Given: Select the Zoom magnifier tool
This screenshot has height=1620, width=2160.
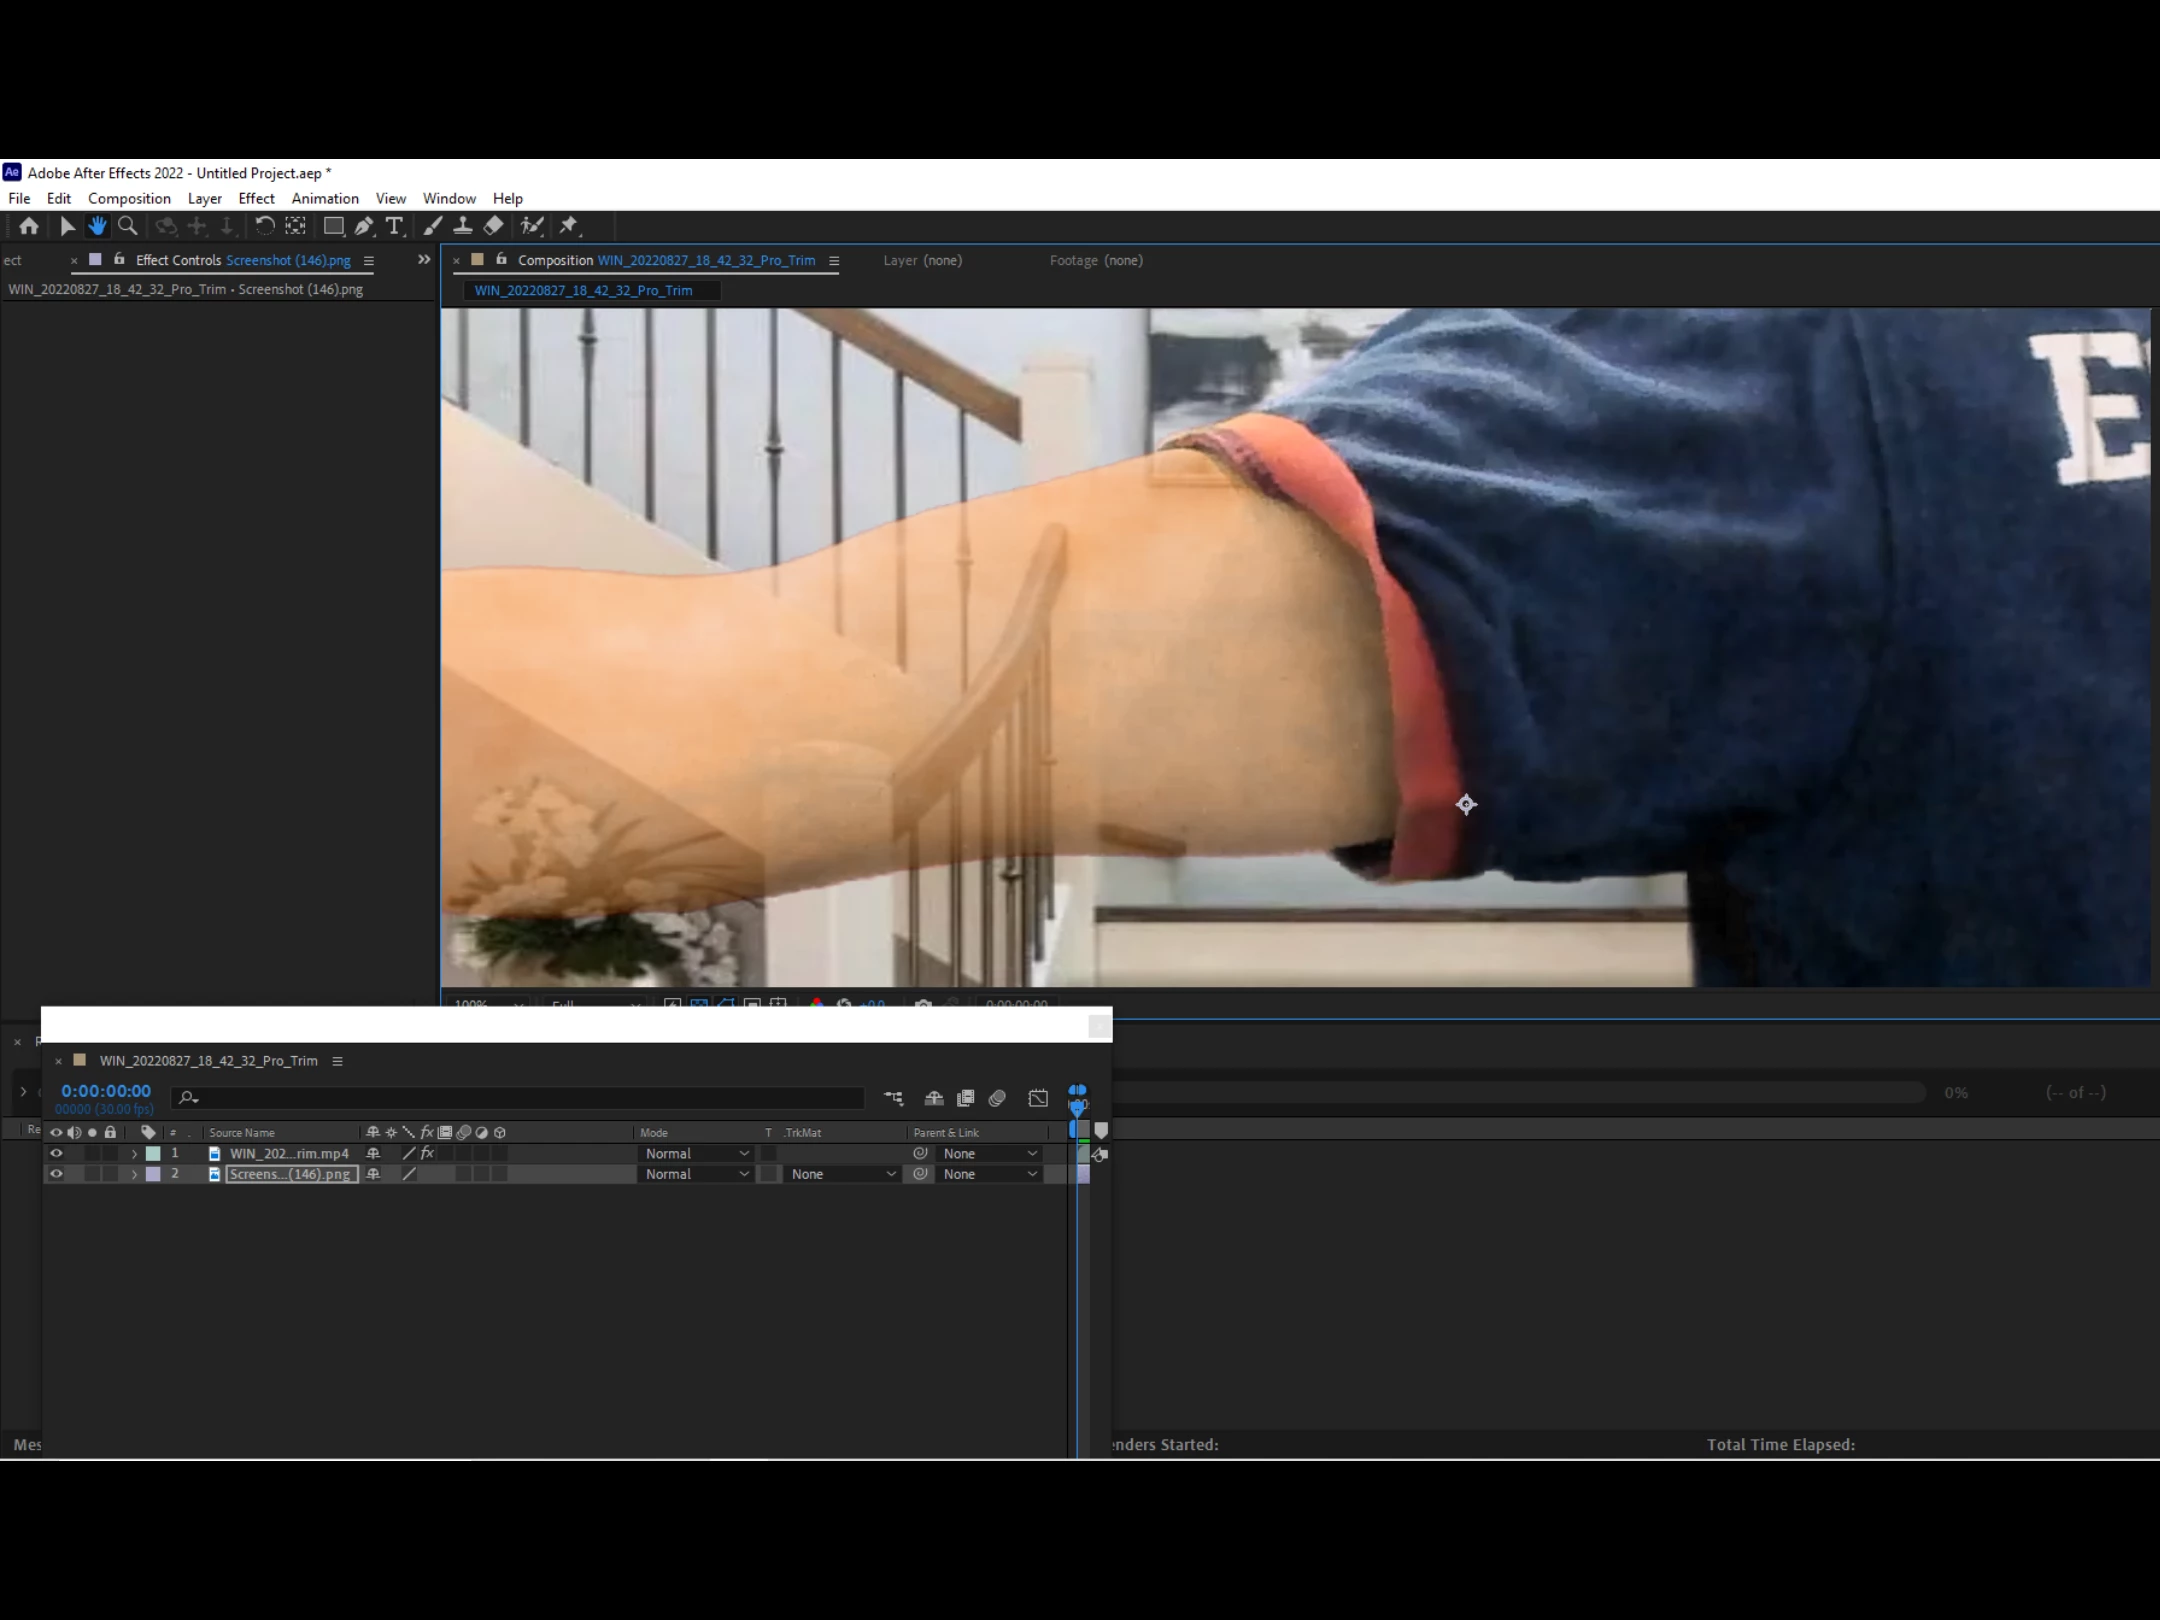Looking at the screenshot, I should pos(127,226).
